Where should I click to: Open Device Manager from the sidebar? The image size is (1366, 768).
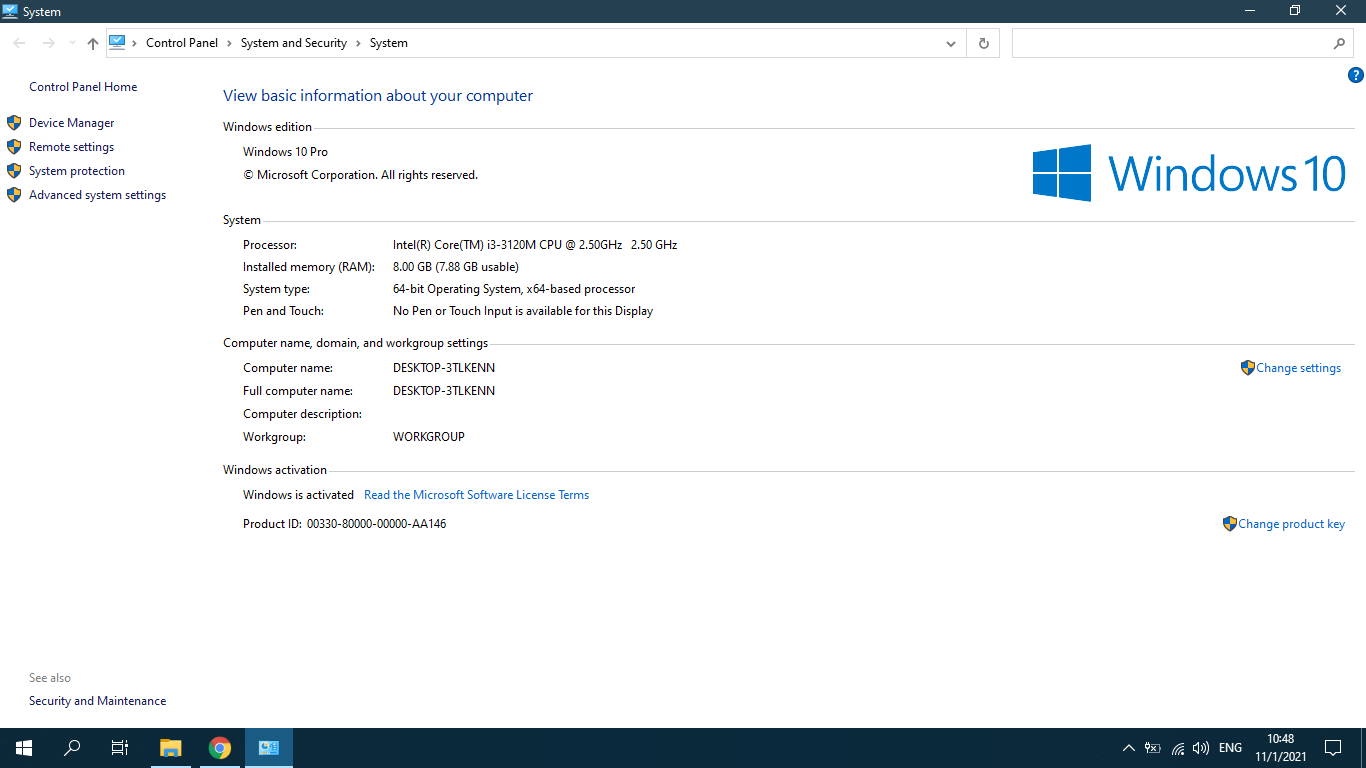(72, 123)
